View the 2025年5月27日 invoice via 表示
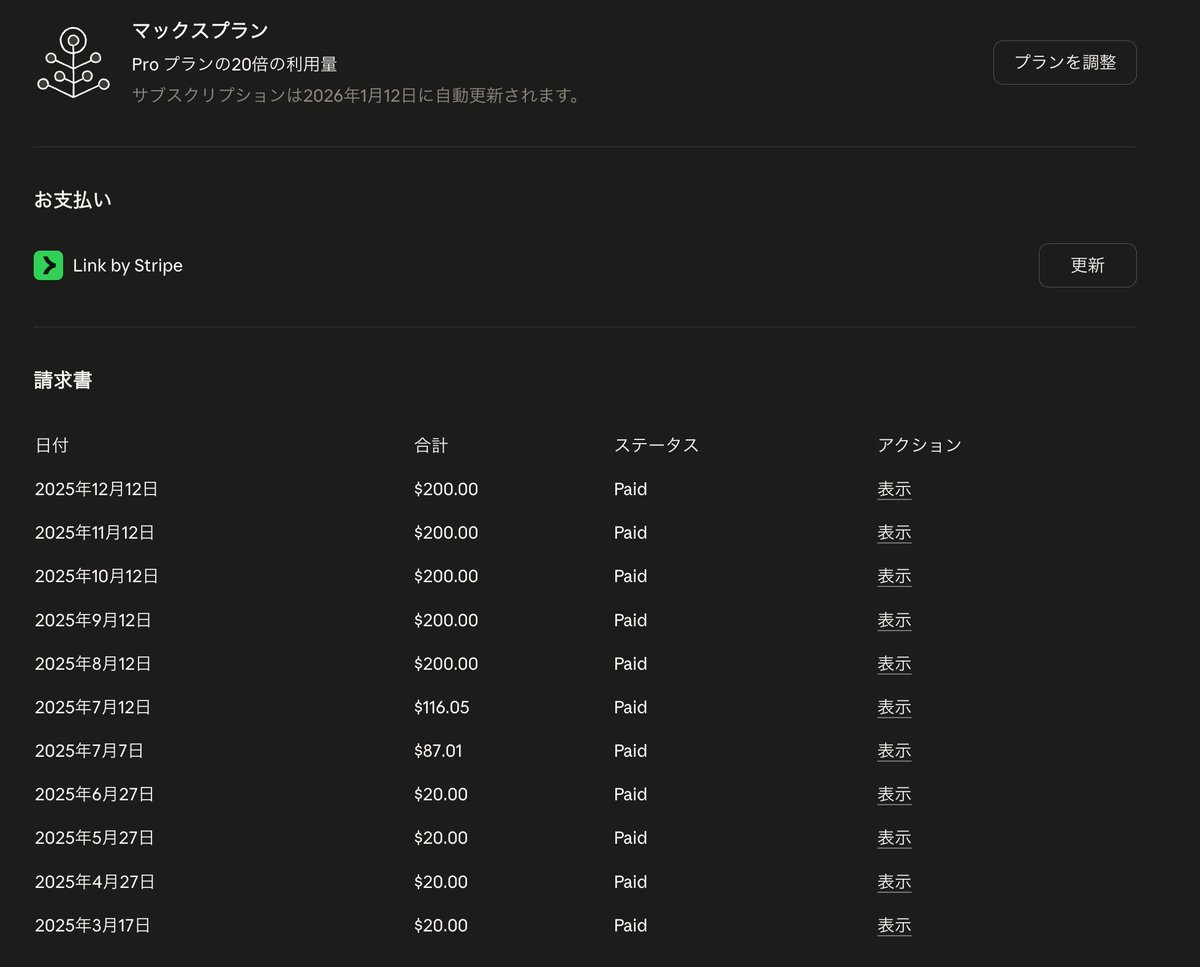This screenshot has width=1200, height=967. coord(894,838)
